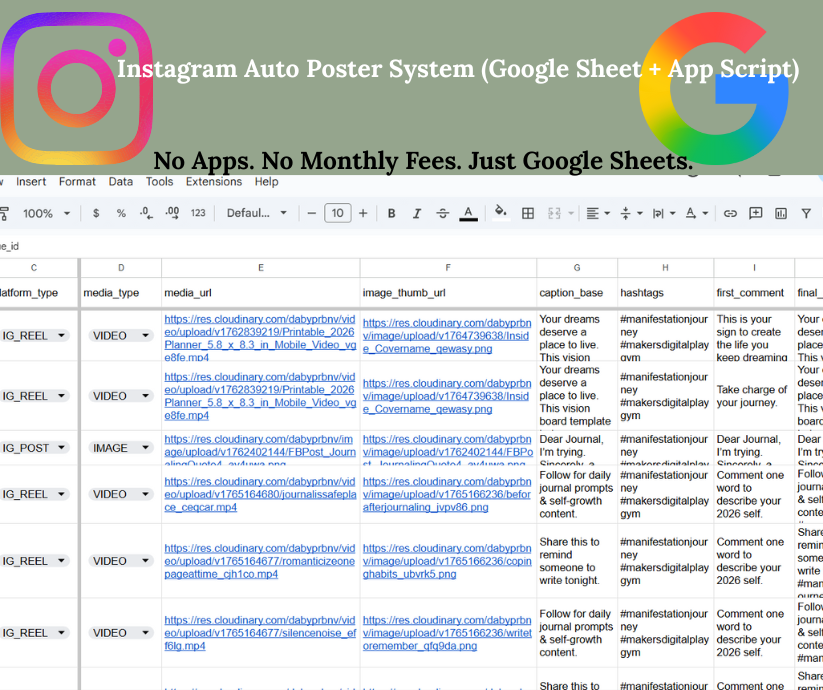Open zoom 100% dropdown

pyautogui.click(x=46, y=214)
